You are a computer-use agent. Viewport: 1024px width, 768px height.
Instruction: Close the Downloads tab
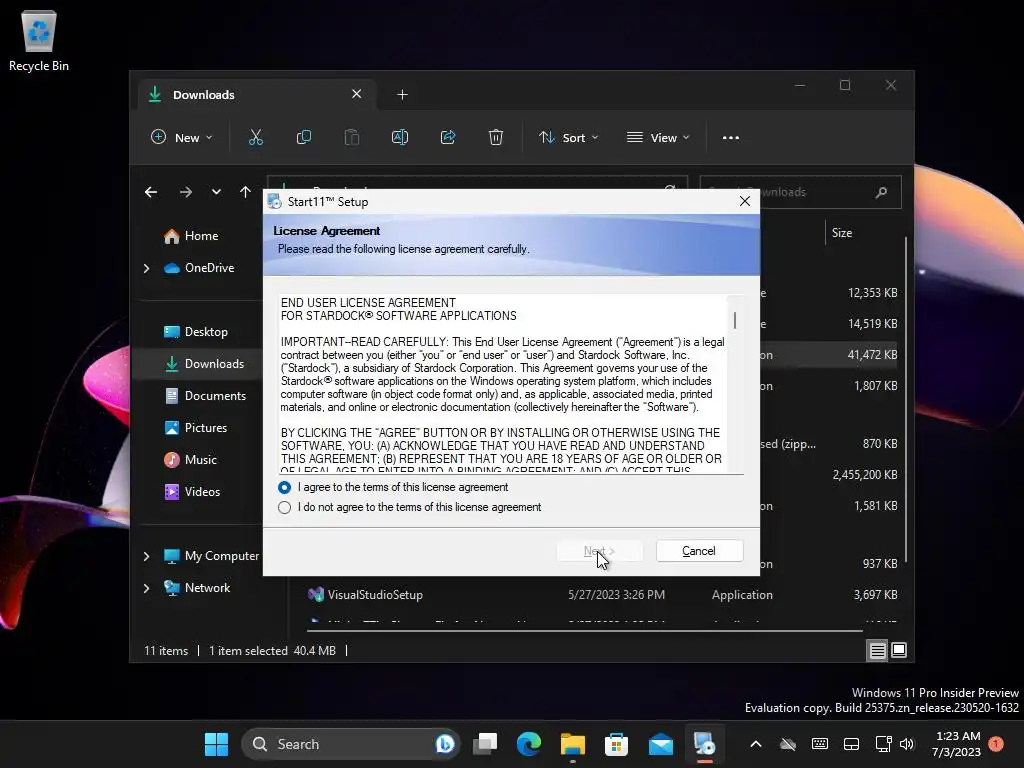pos(357,94)
